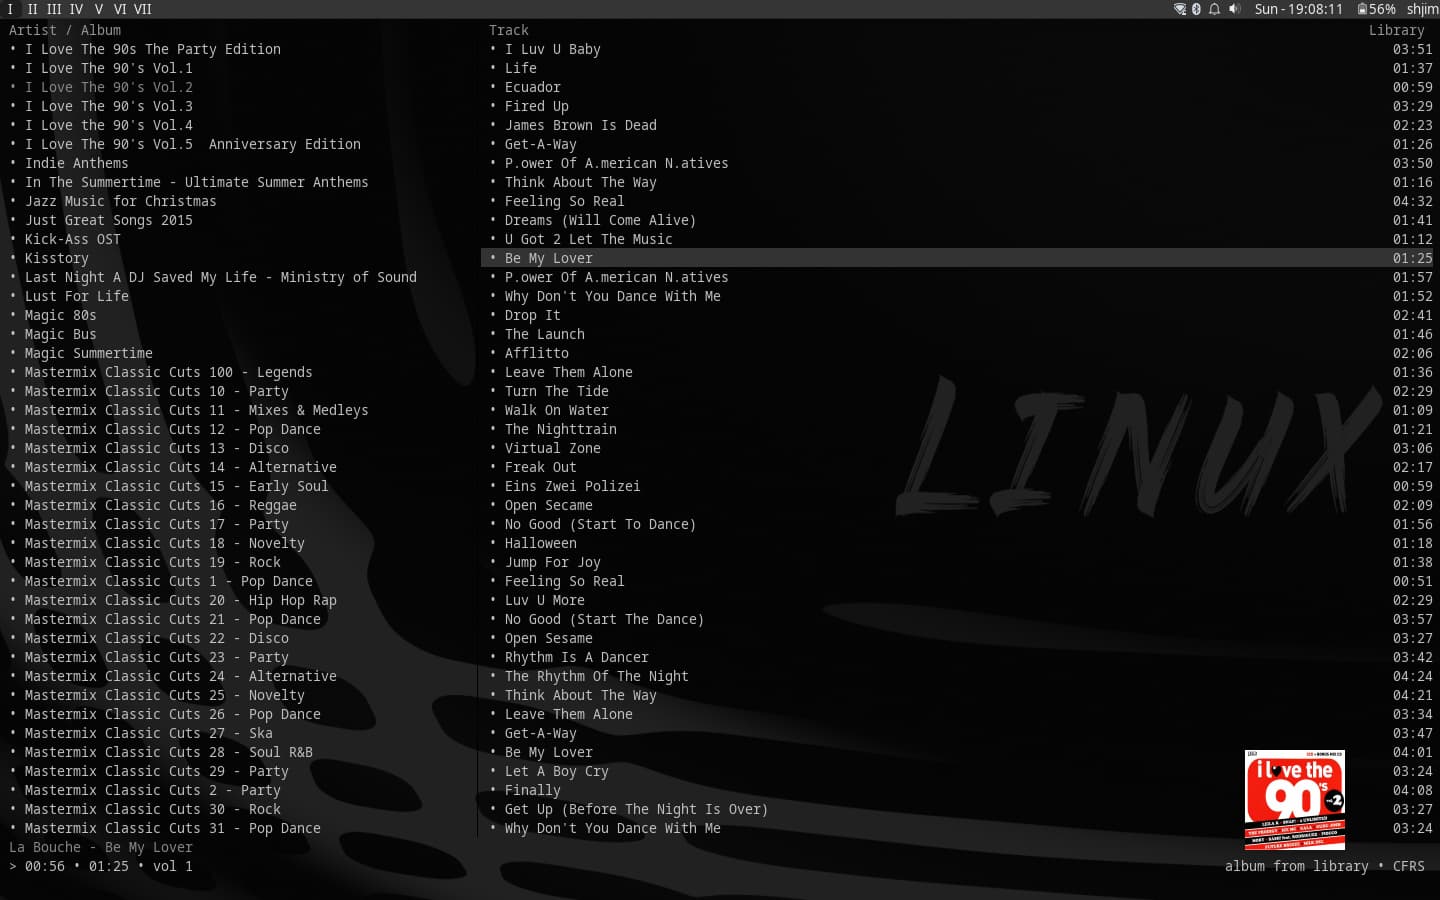Open the Wi-Fi network tray icon
1440x900 pixels.
1180,9
